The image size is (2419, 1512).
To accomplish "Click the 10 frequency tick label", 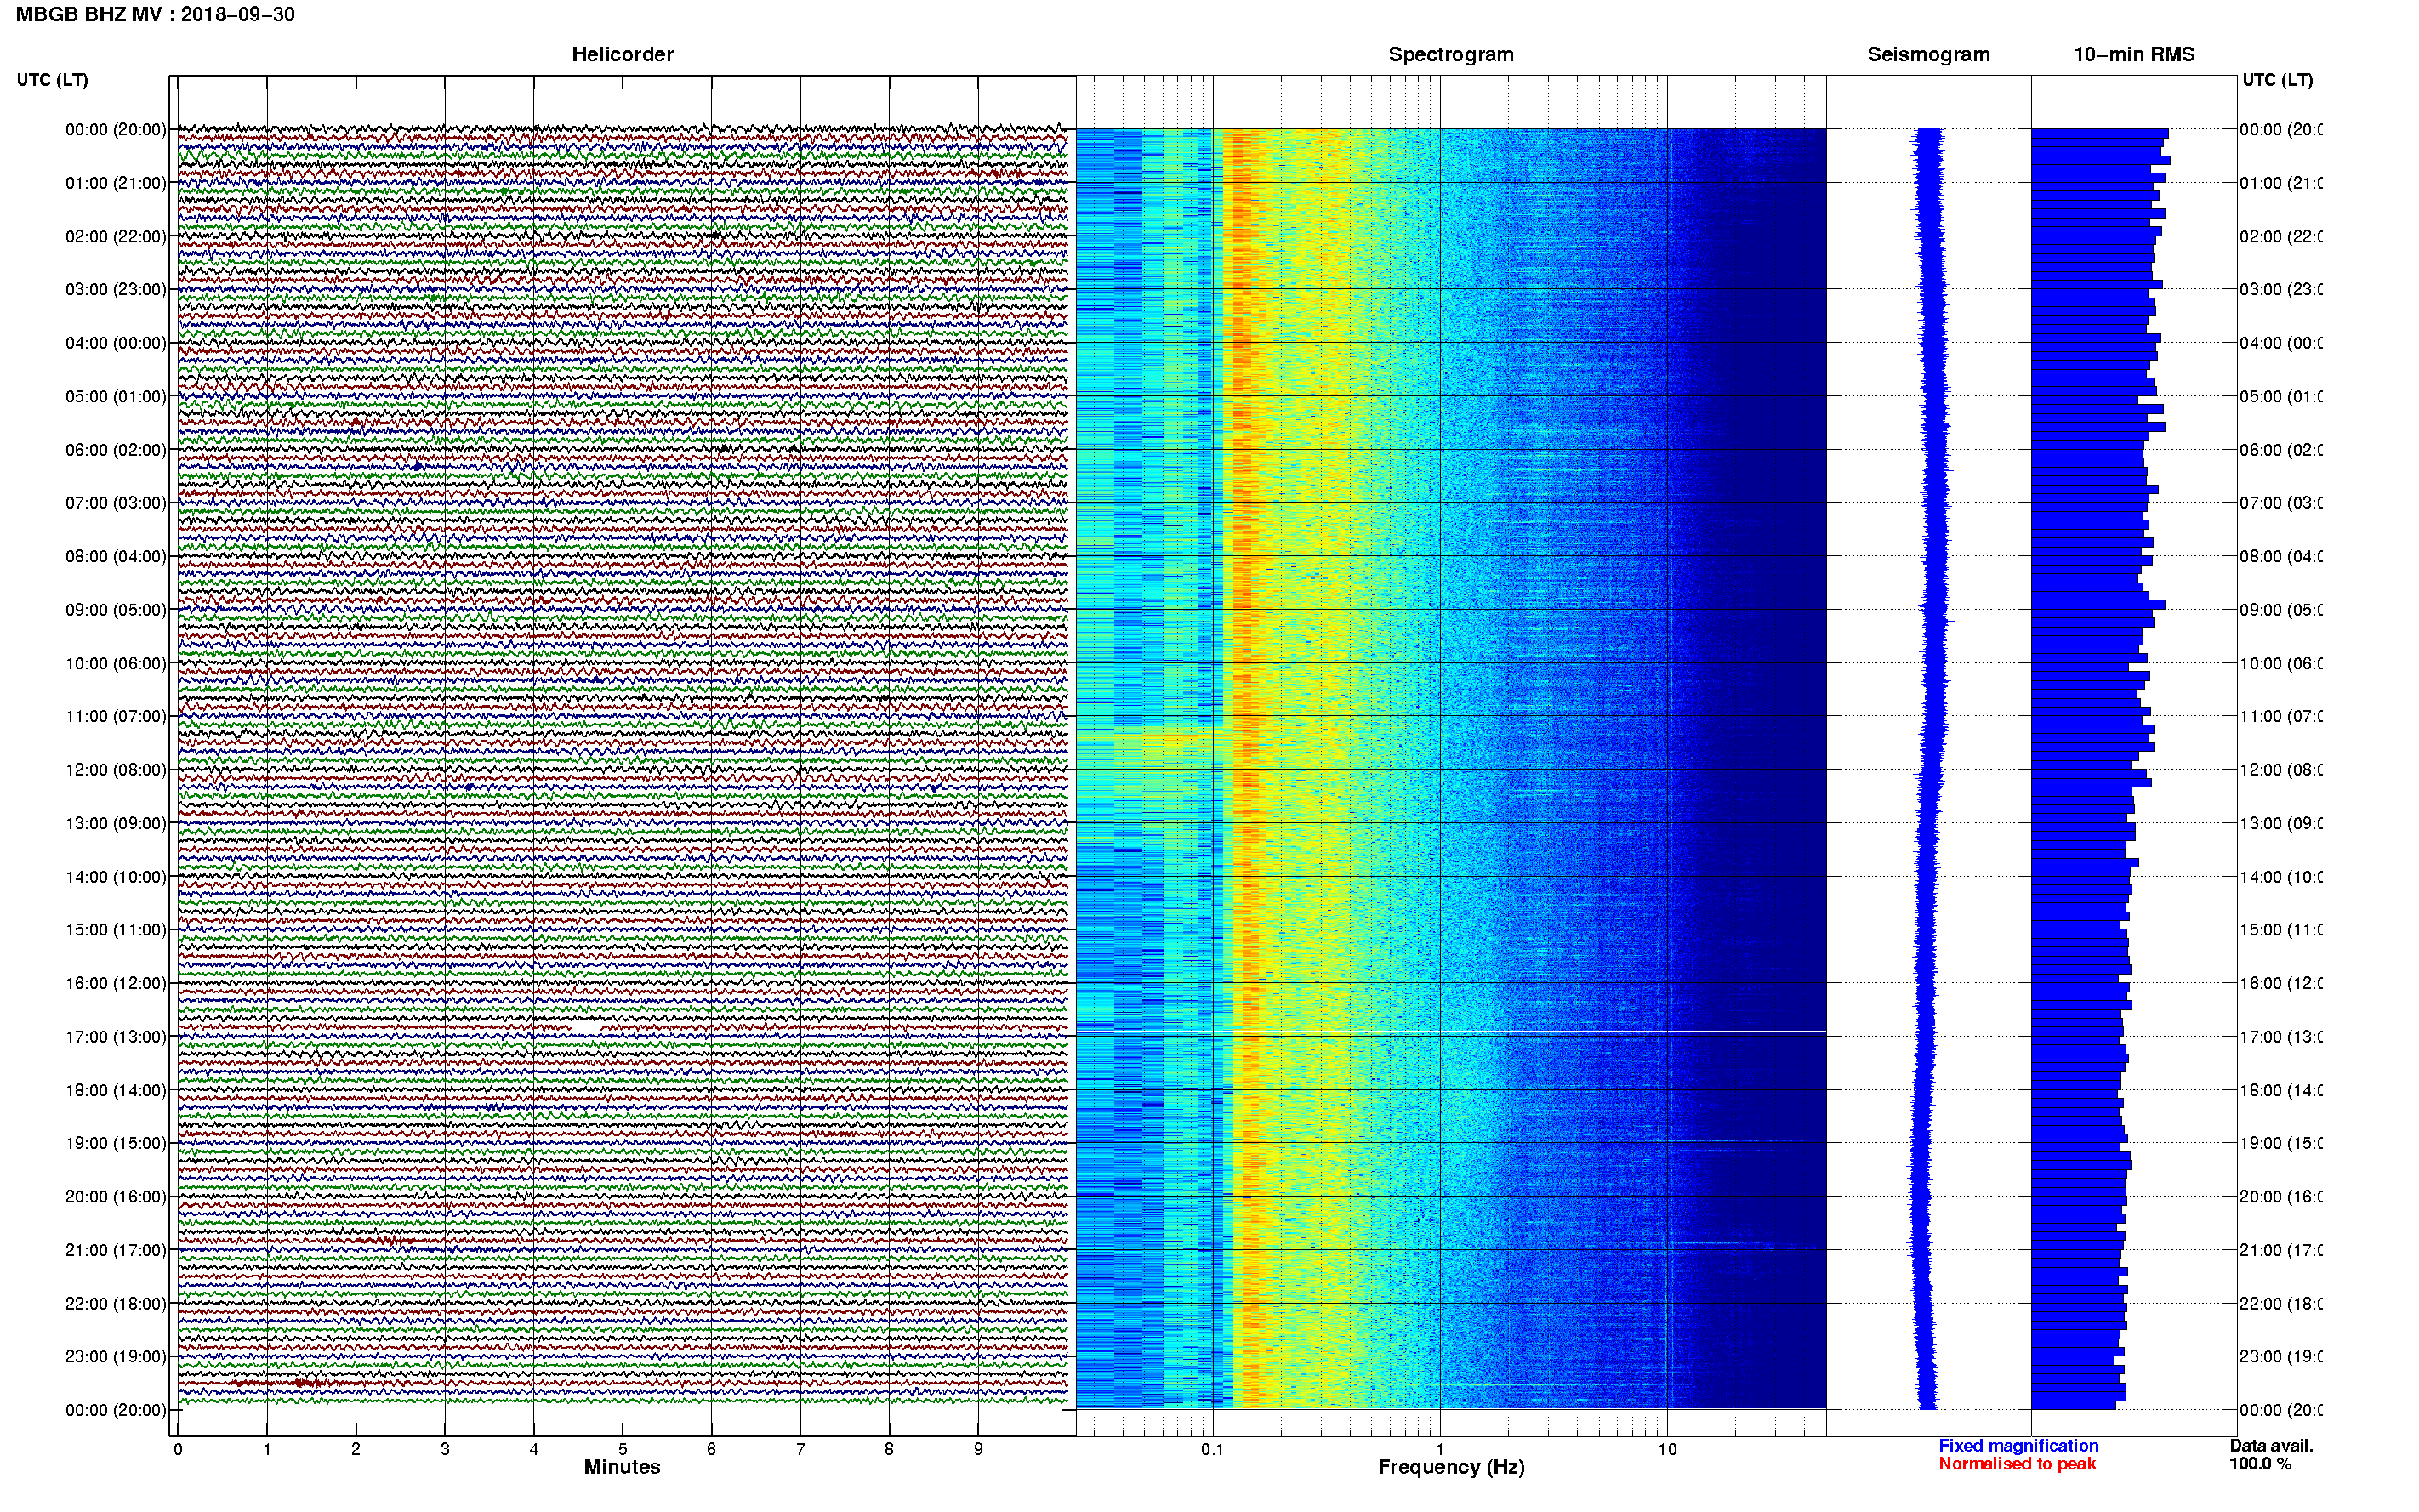I will coord(1667,1449).
